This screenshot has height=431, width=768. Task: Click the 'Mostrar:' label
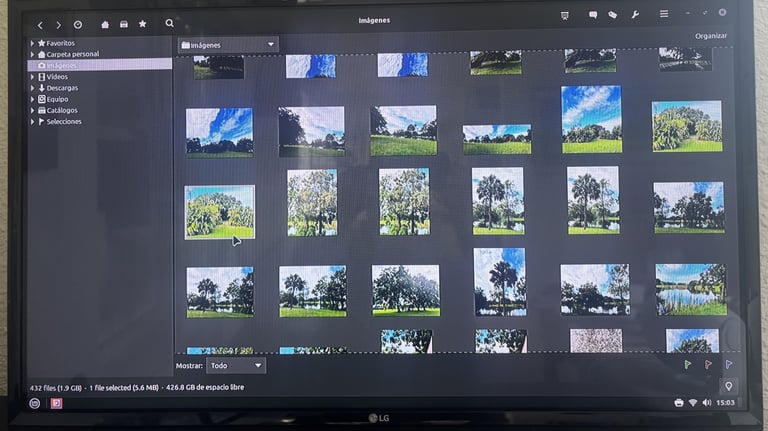tap(189, 366)
